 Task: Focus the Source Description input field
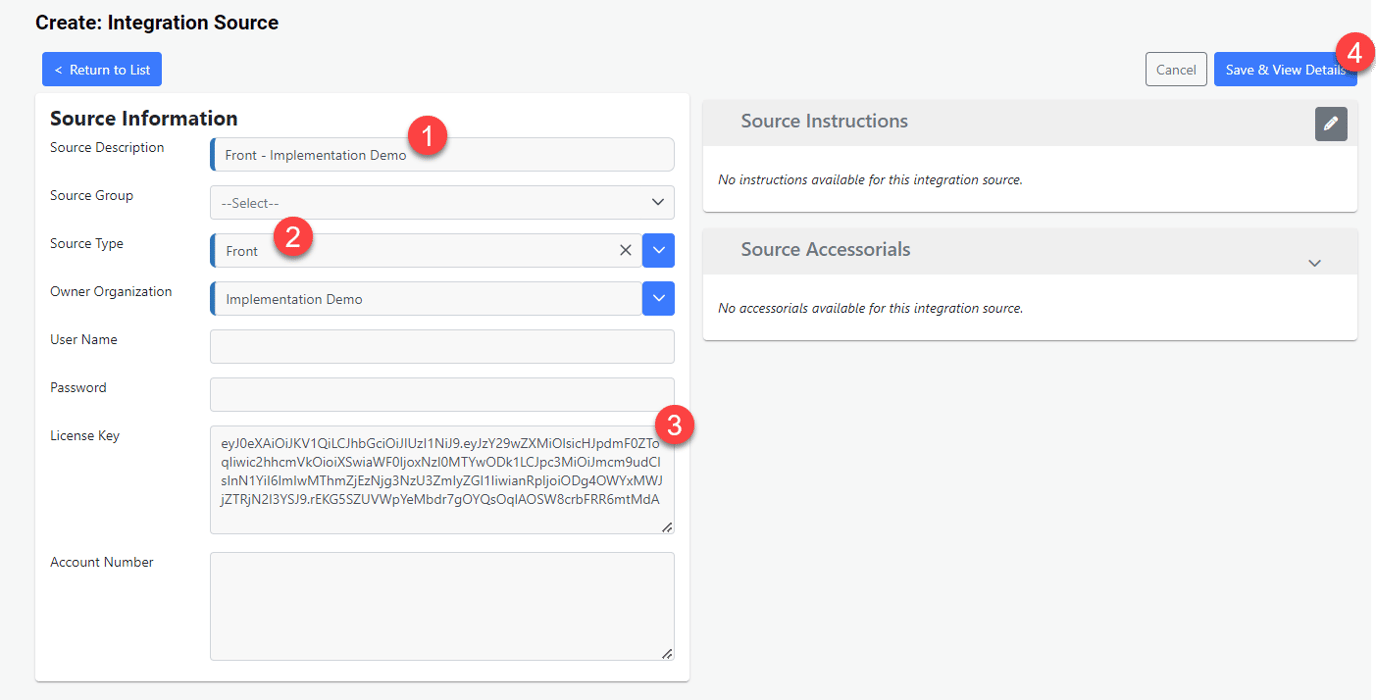442,155
